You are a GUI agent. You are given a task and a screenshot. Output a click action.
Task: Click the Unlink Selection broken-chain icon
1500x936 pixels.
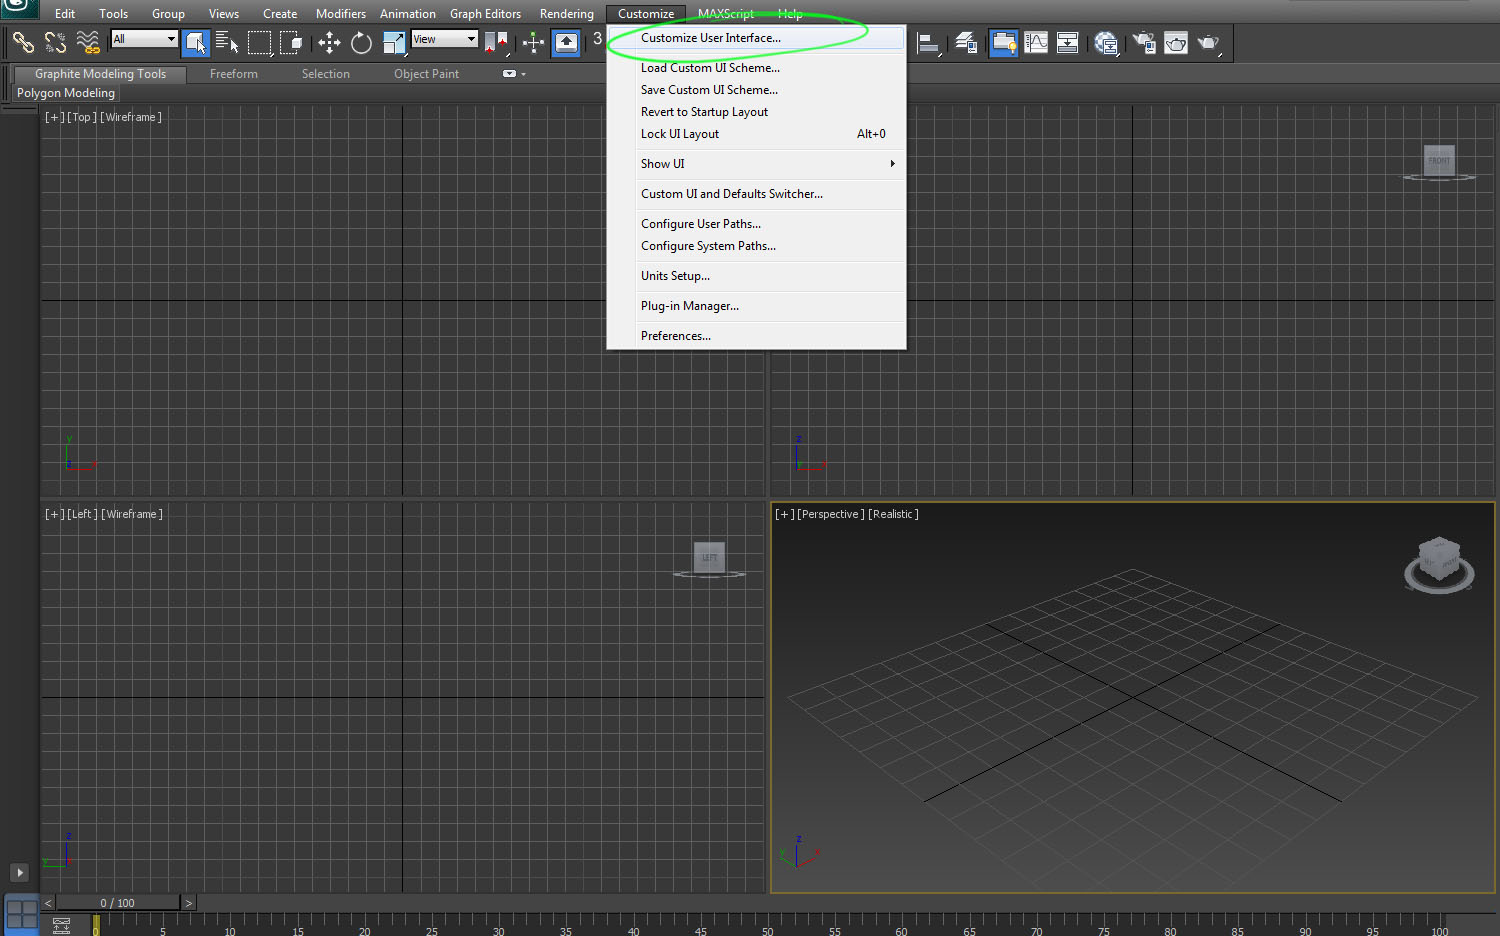(55, 42)
